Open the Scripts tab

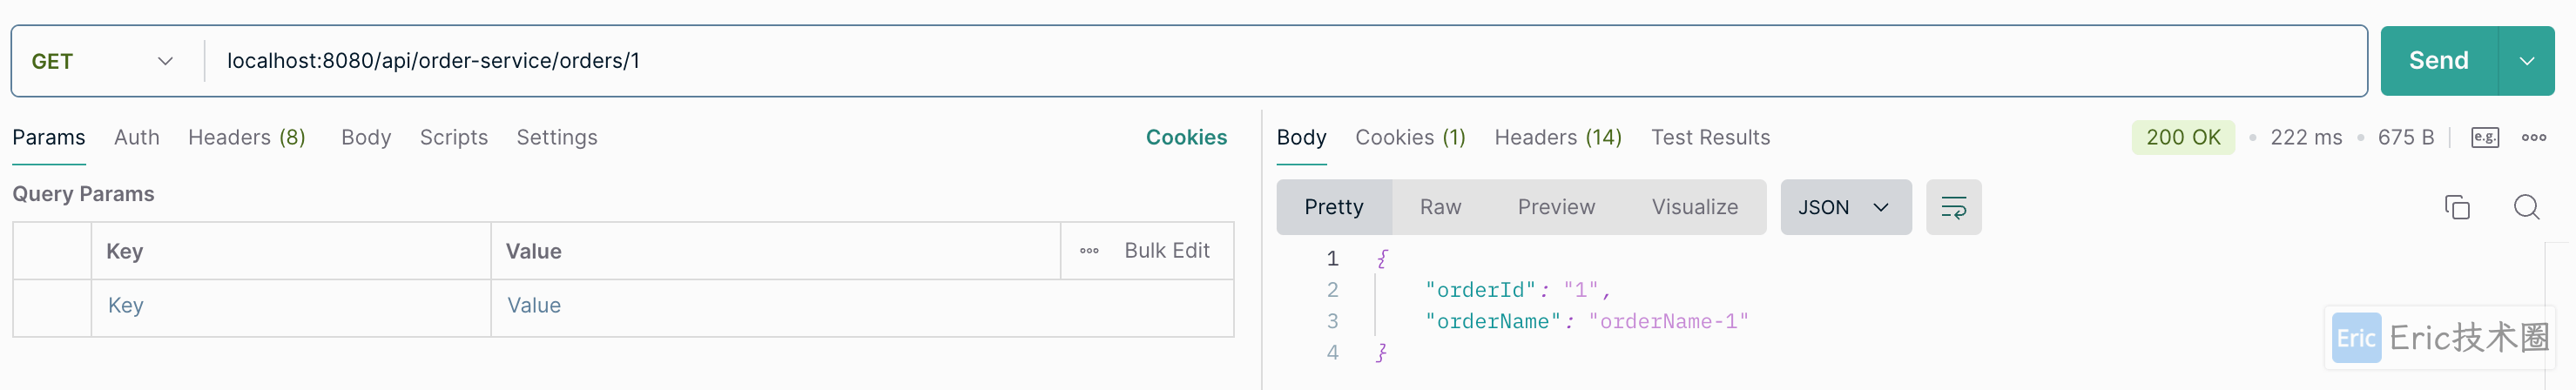click(454, 138)
